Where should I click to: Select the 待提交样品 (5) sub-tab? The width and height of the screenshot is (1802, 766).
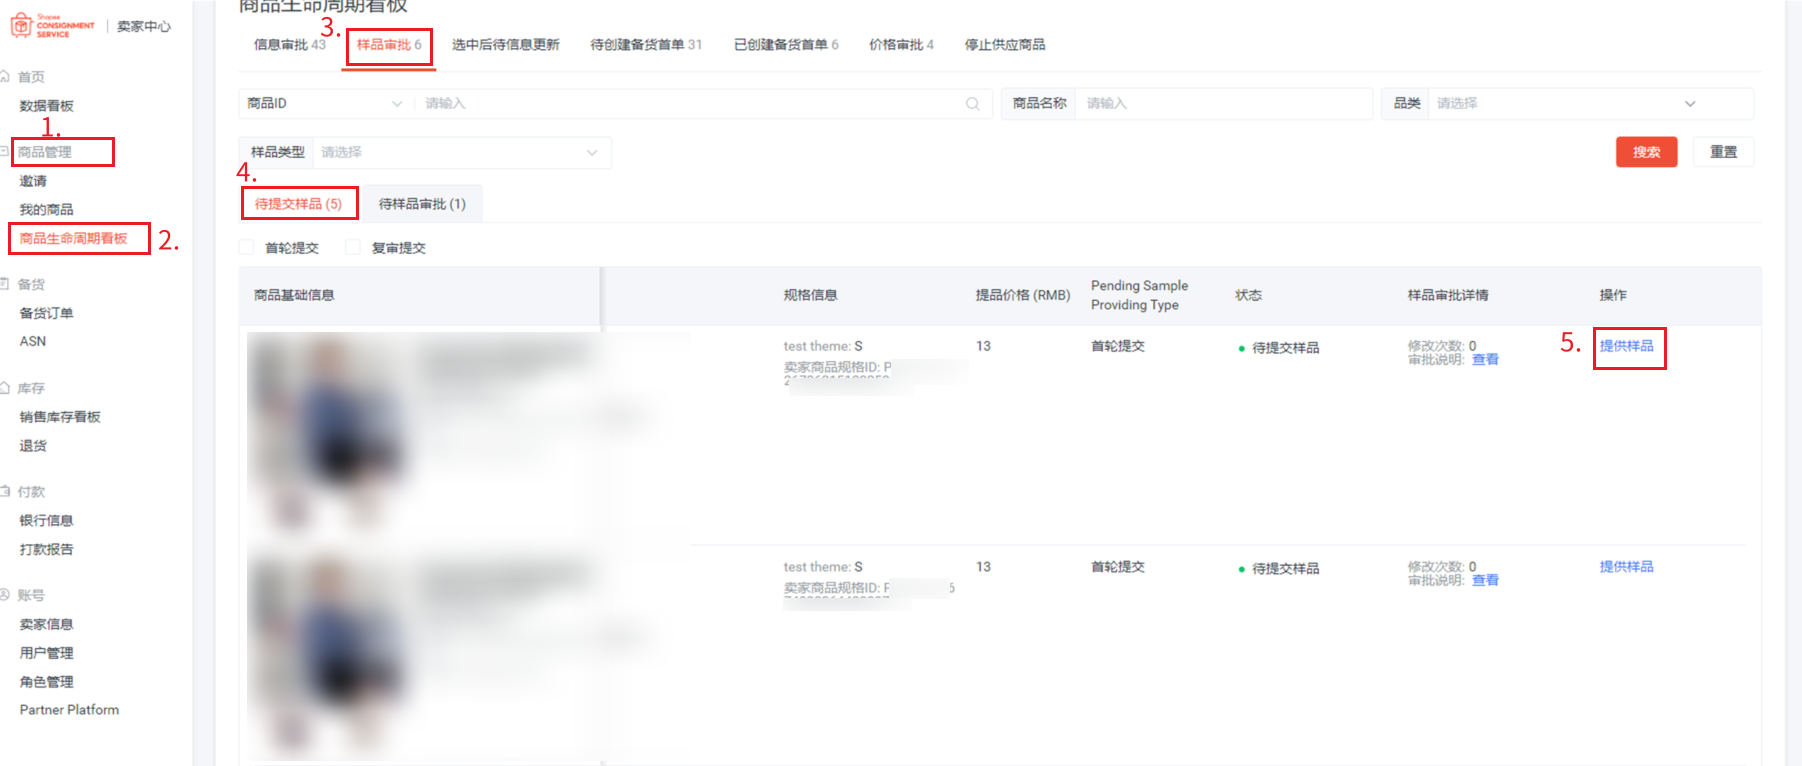(298, 204)
